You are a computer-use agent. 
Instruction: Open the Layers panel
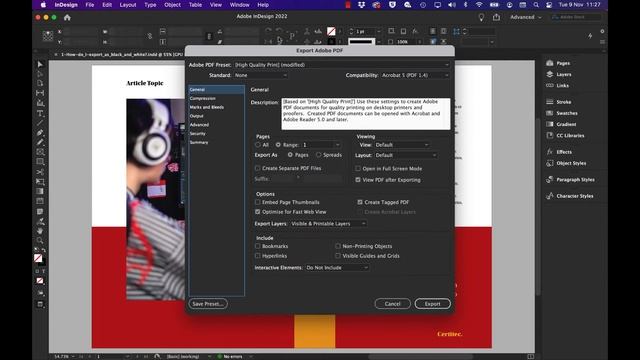point(559,74)
